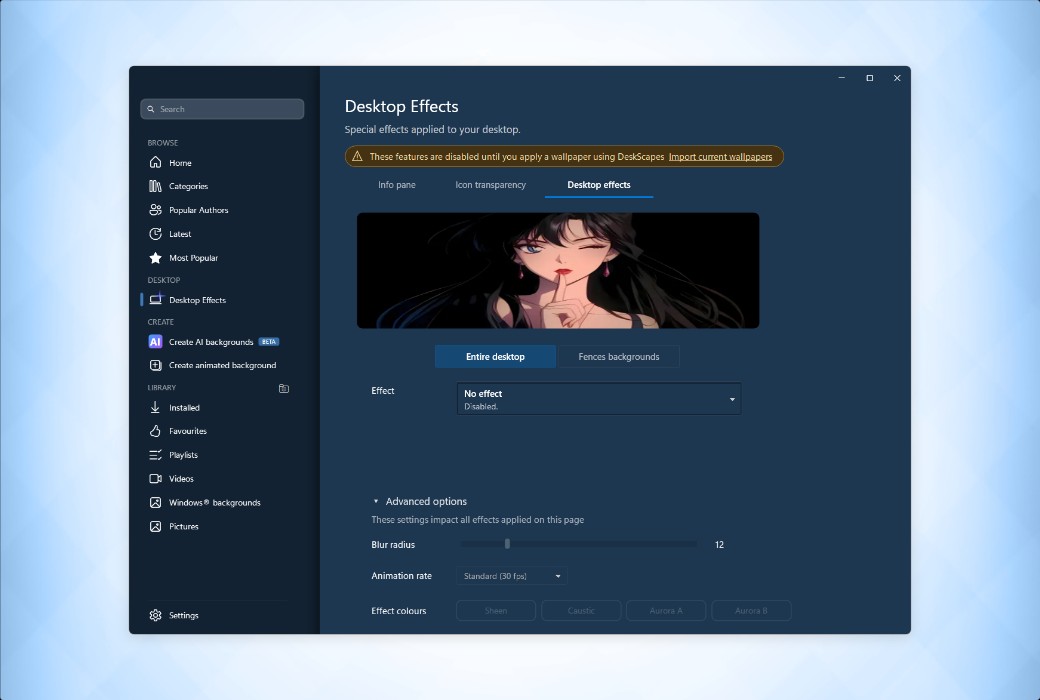Open the Effect dropdown showing No effect
The height and width of the screenshot is (700, 1040).
[599, 399]
